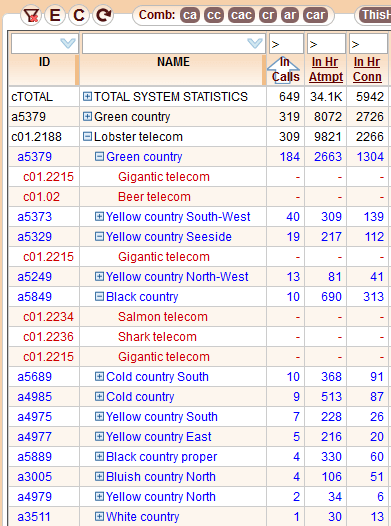The image size is (391, 526).
Task: Expand TOTAL SYSTEM STATISTICS row
Action: 87,97
